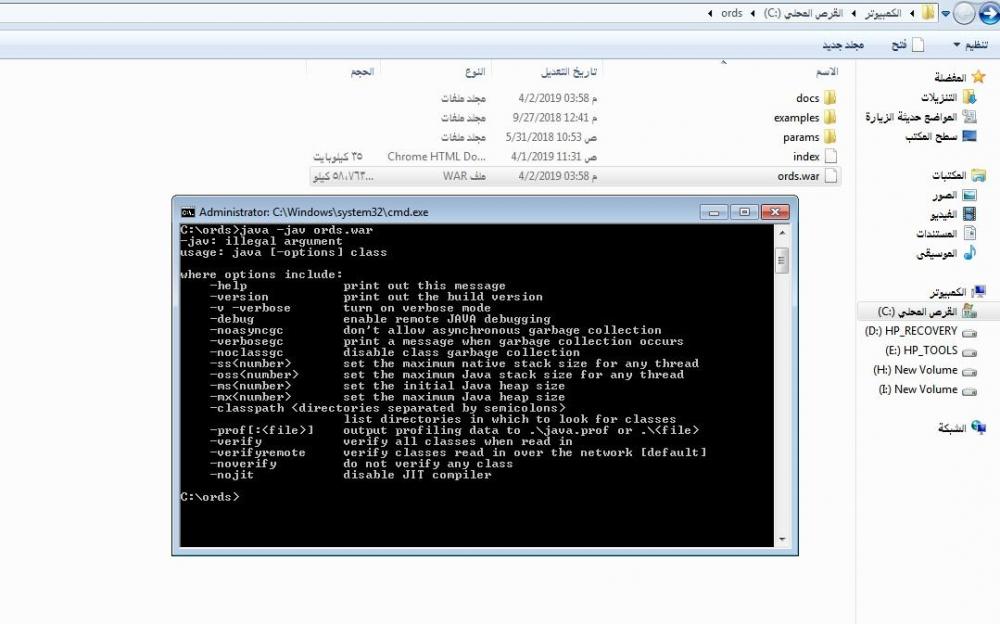Select the examples folder icon
The width and height of the screenshot is (1000, 624).
[830, 118]
